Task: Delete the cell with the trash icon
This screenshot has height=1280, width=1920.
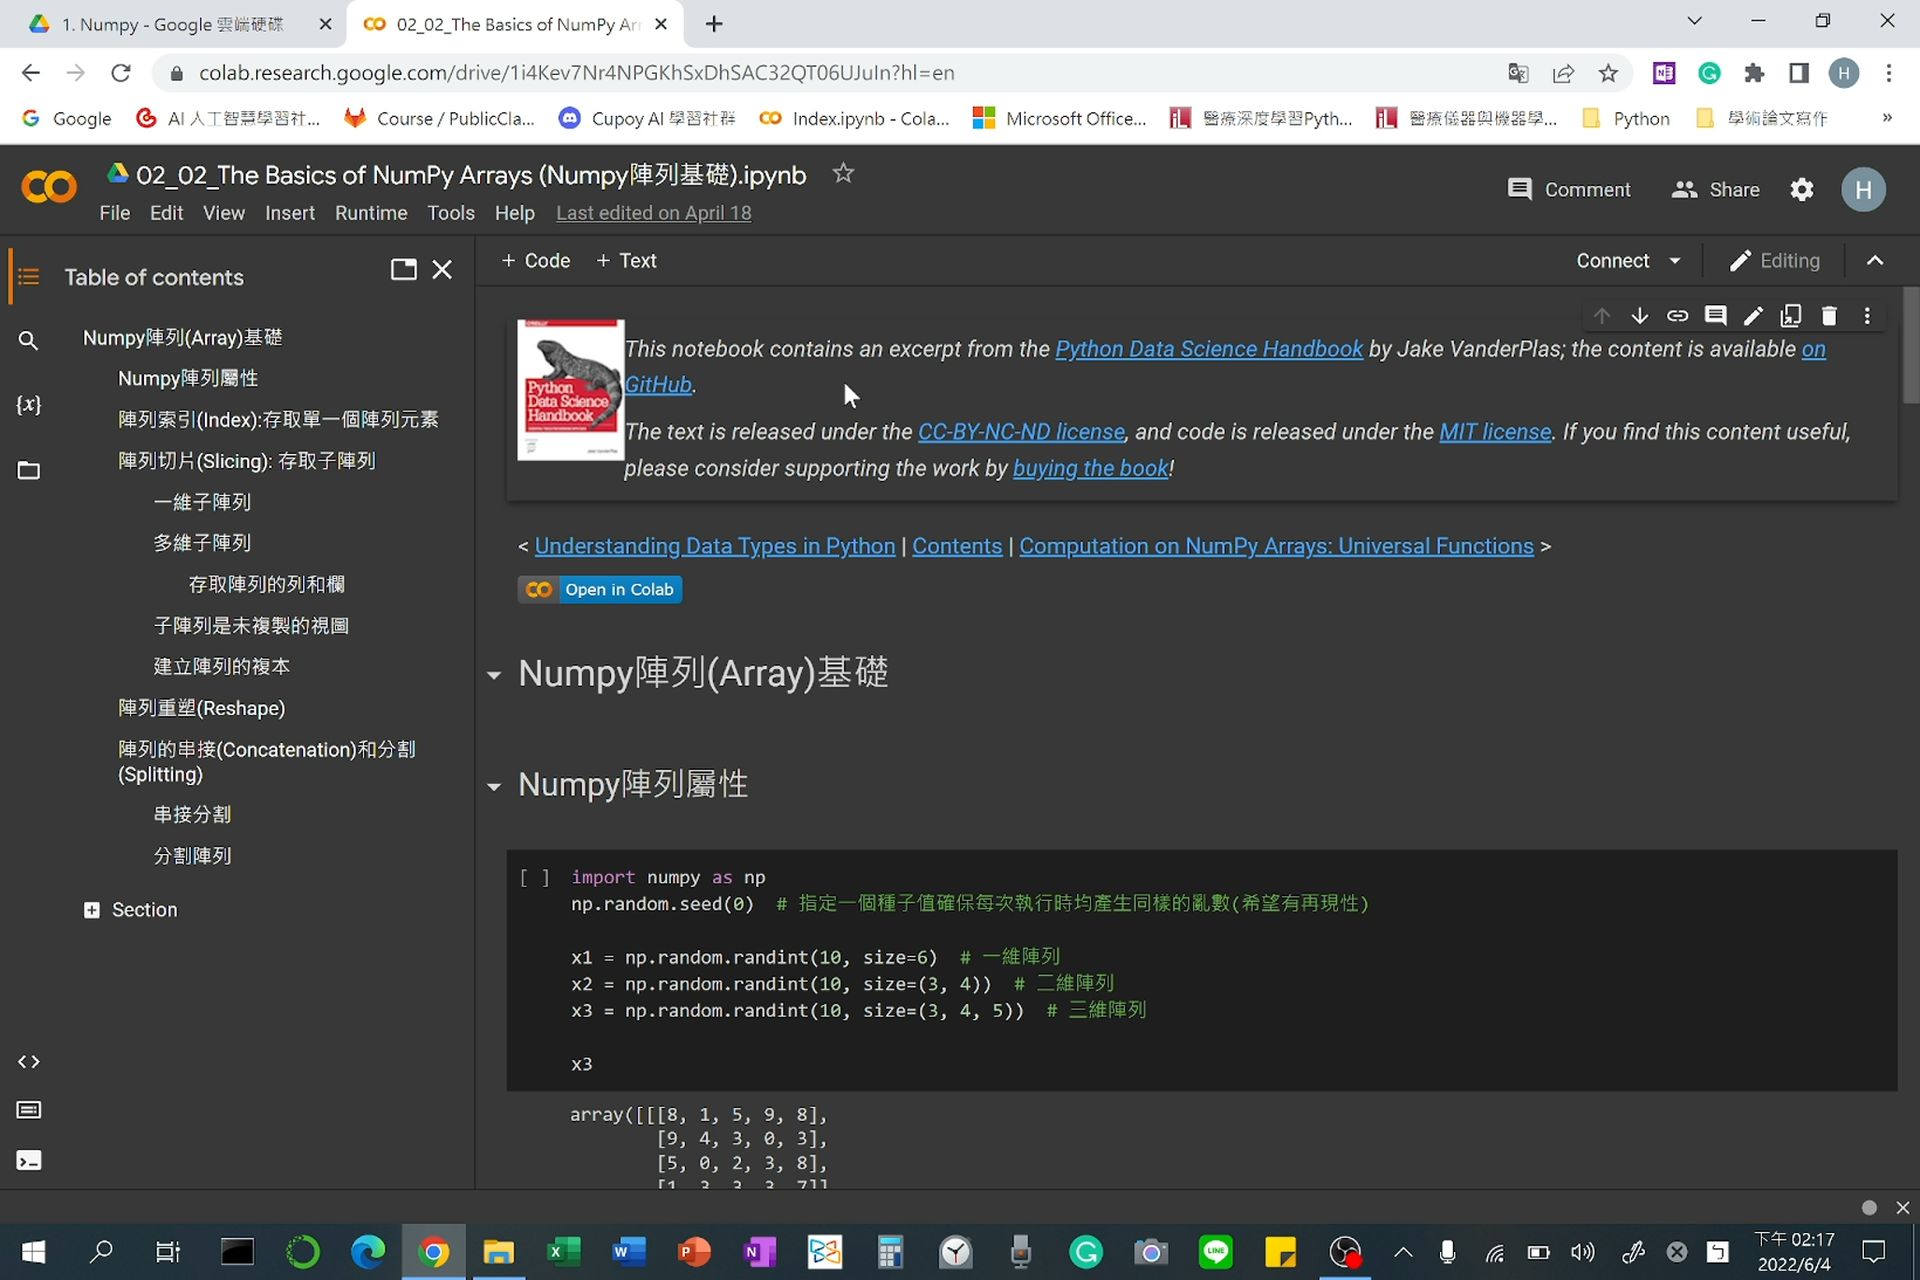Action: 1829,315
